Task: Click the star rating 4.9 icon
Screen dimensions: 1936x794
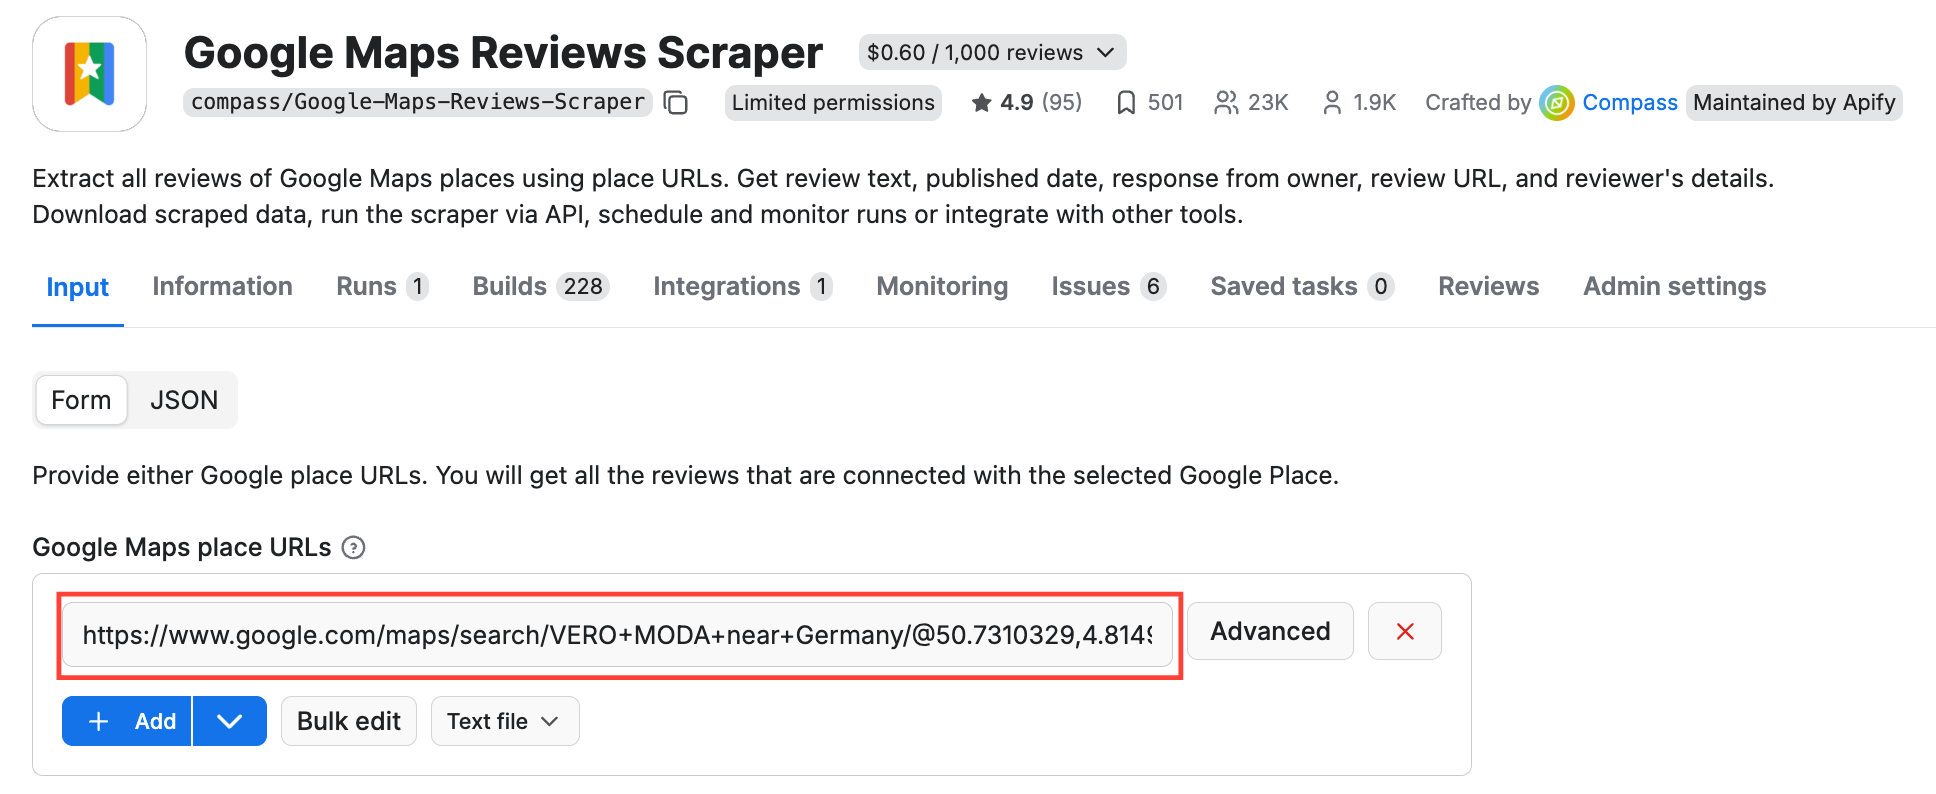Action: click(x=982, y=102)
